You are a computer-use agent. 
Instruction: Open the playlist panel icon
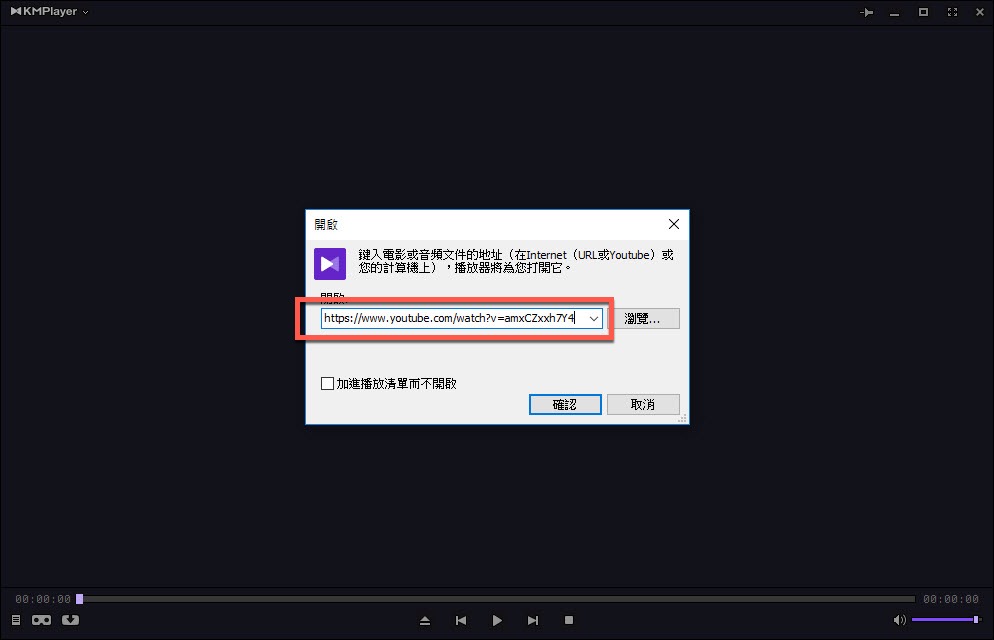16,620
